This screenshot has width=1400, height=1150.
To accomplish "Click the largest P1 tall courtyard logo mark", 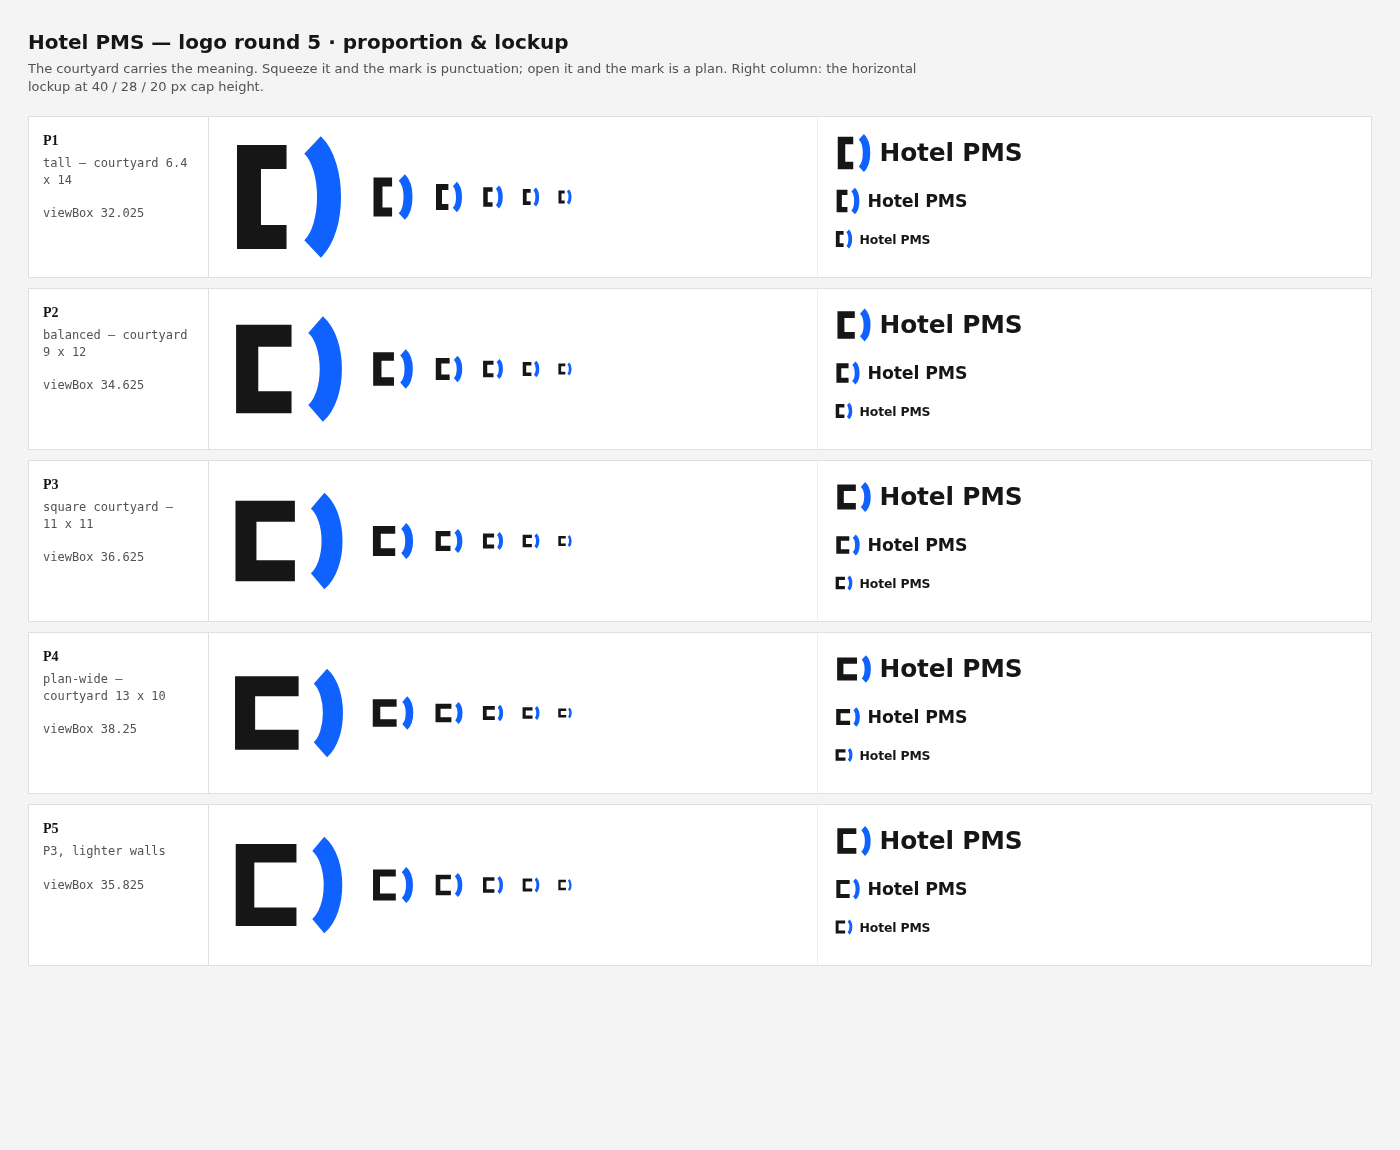I will coord(289,197).
